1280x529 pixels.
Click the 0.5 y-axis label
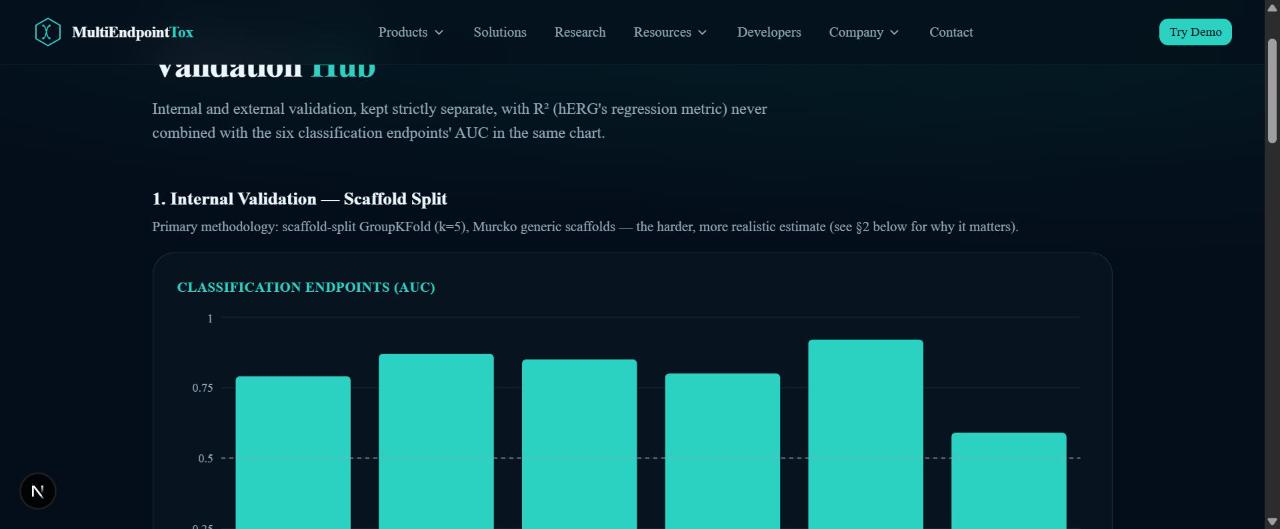(x=206, y=458)
